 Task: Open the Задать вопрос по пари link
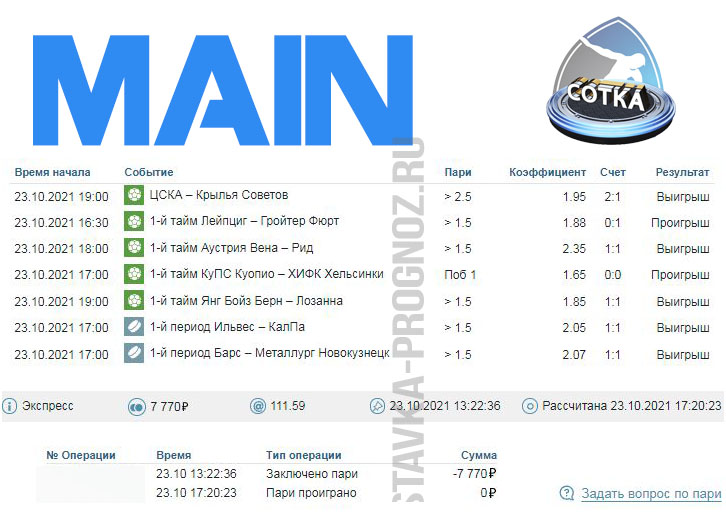click(x=651, y=494)
